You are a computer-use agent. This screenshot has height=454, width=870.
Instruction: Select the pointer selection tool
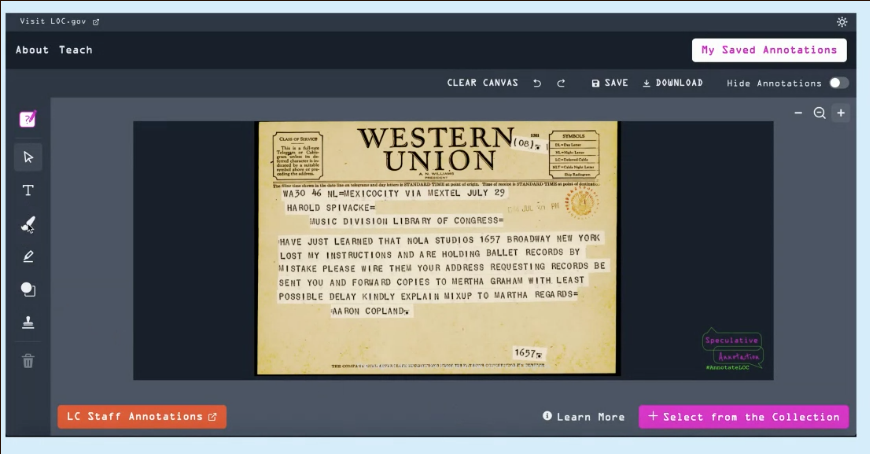click(x=28, y=158)
